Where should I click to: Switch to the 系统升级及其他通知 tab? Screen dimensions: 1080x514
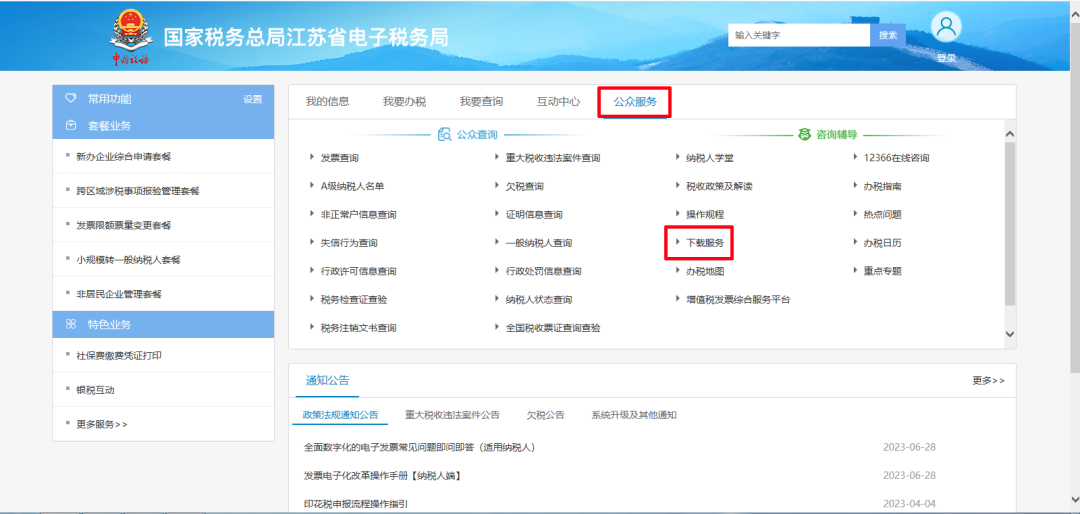click(x=634, y=415)
